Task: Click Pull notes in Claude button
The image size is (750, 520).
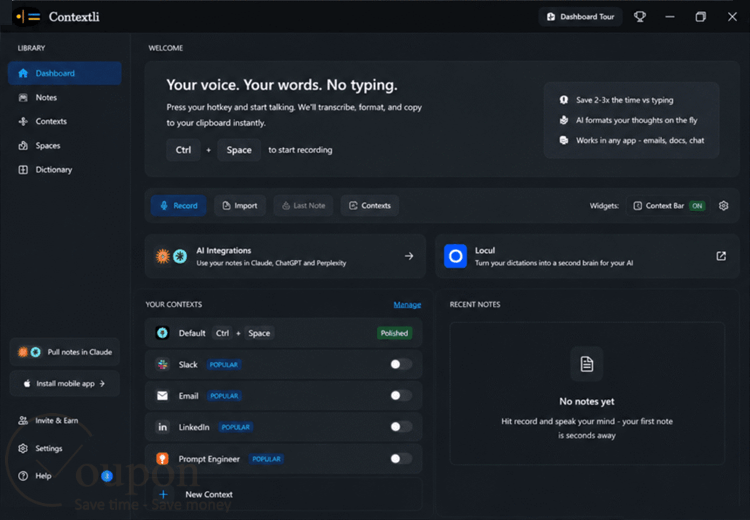Action: [65, 352]
